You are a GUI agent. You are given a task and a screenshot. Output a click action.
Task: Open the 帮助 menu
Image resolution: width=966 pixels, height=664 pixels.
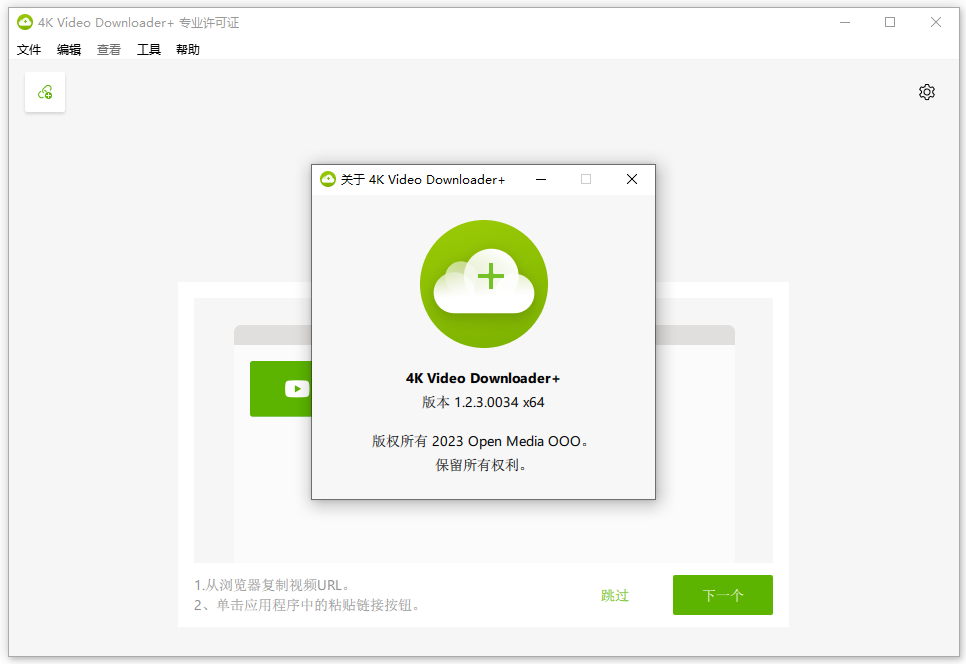(188, 49)
